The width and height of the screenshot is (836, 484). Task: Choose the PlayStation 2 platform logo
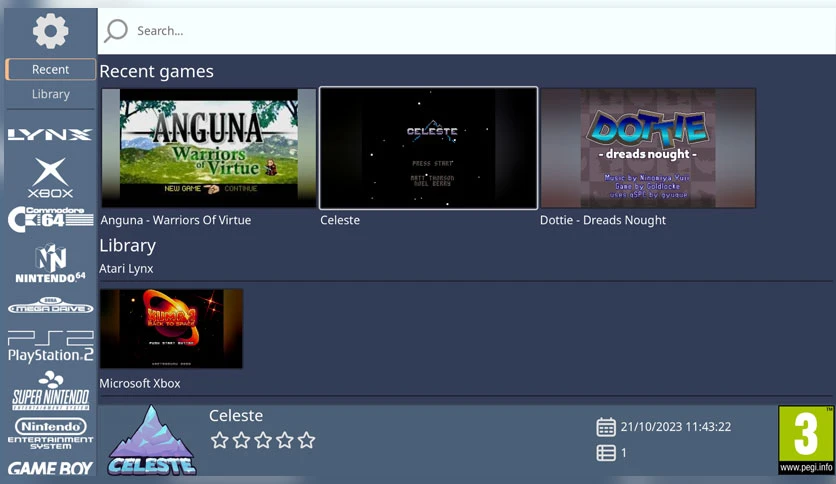click(x=51, y=346)
